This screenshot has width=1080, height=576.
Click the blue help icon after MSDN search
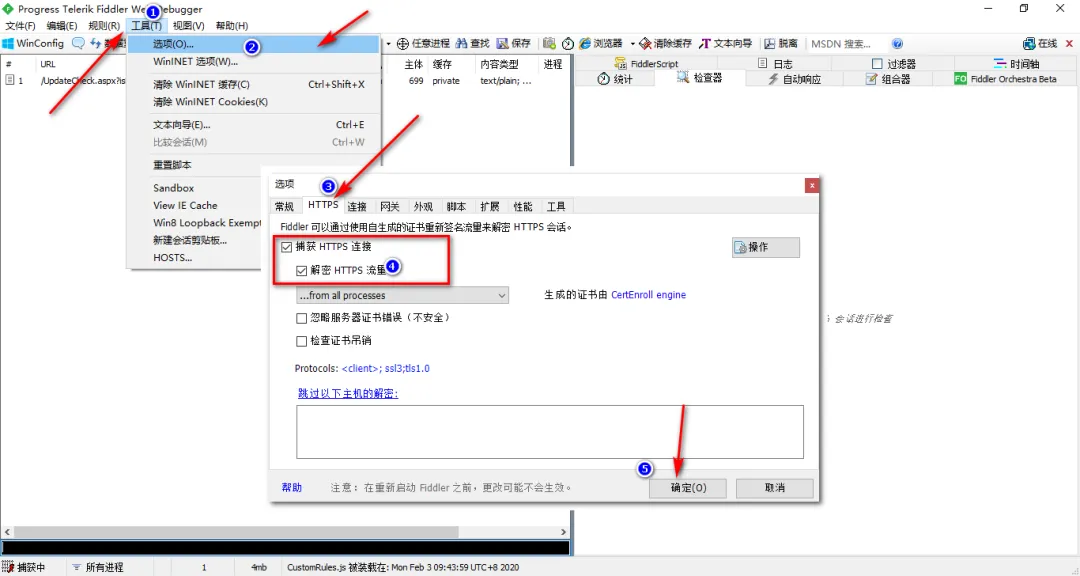[897, 43]
